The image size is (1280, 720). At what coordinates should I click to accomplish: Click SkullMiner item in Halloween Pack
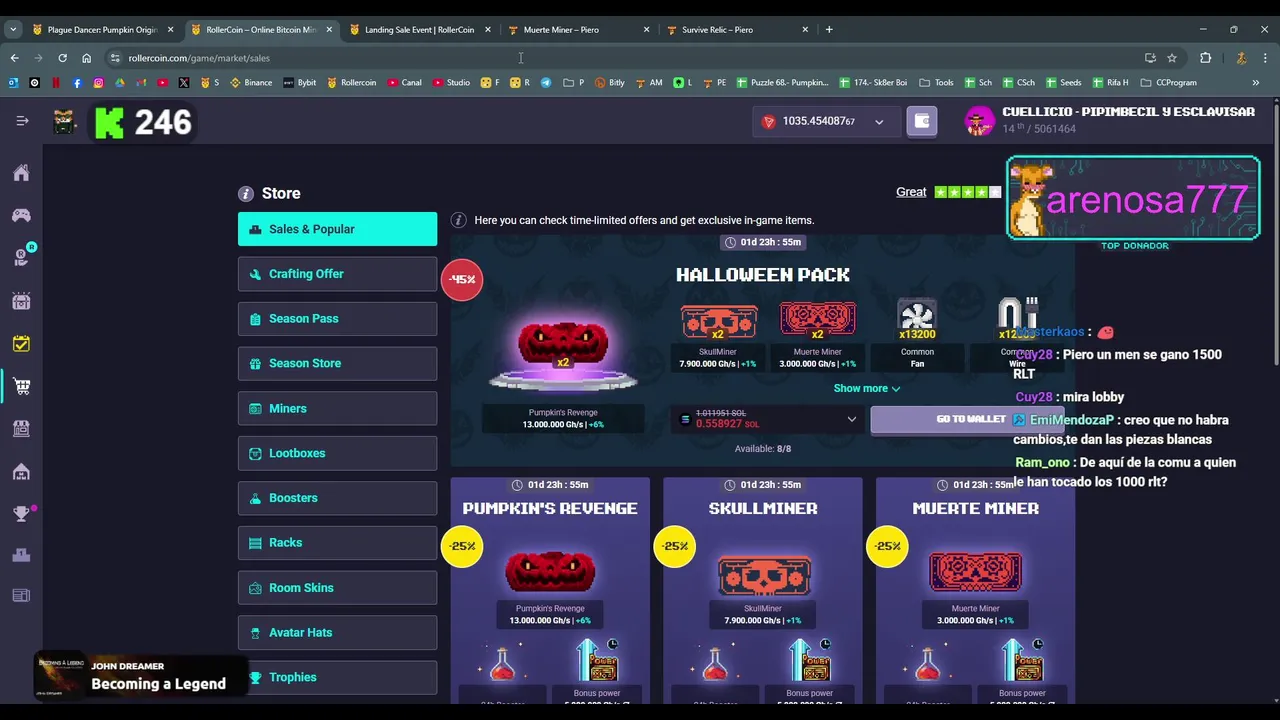point(718,335)
